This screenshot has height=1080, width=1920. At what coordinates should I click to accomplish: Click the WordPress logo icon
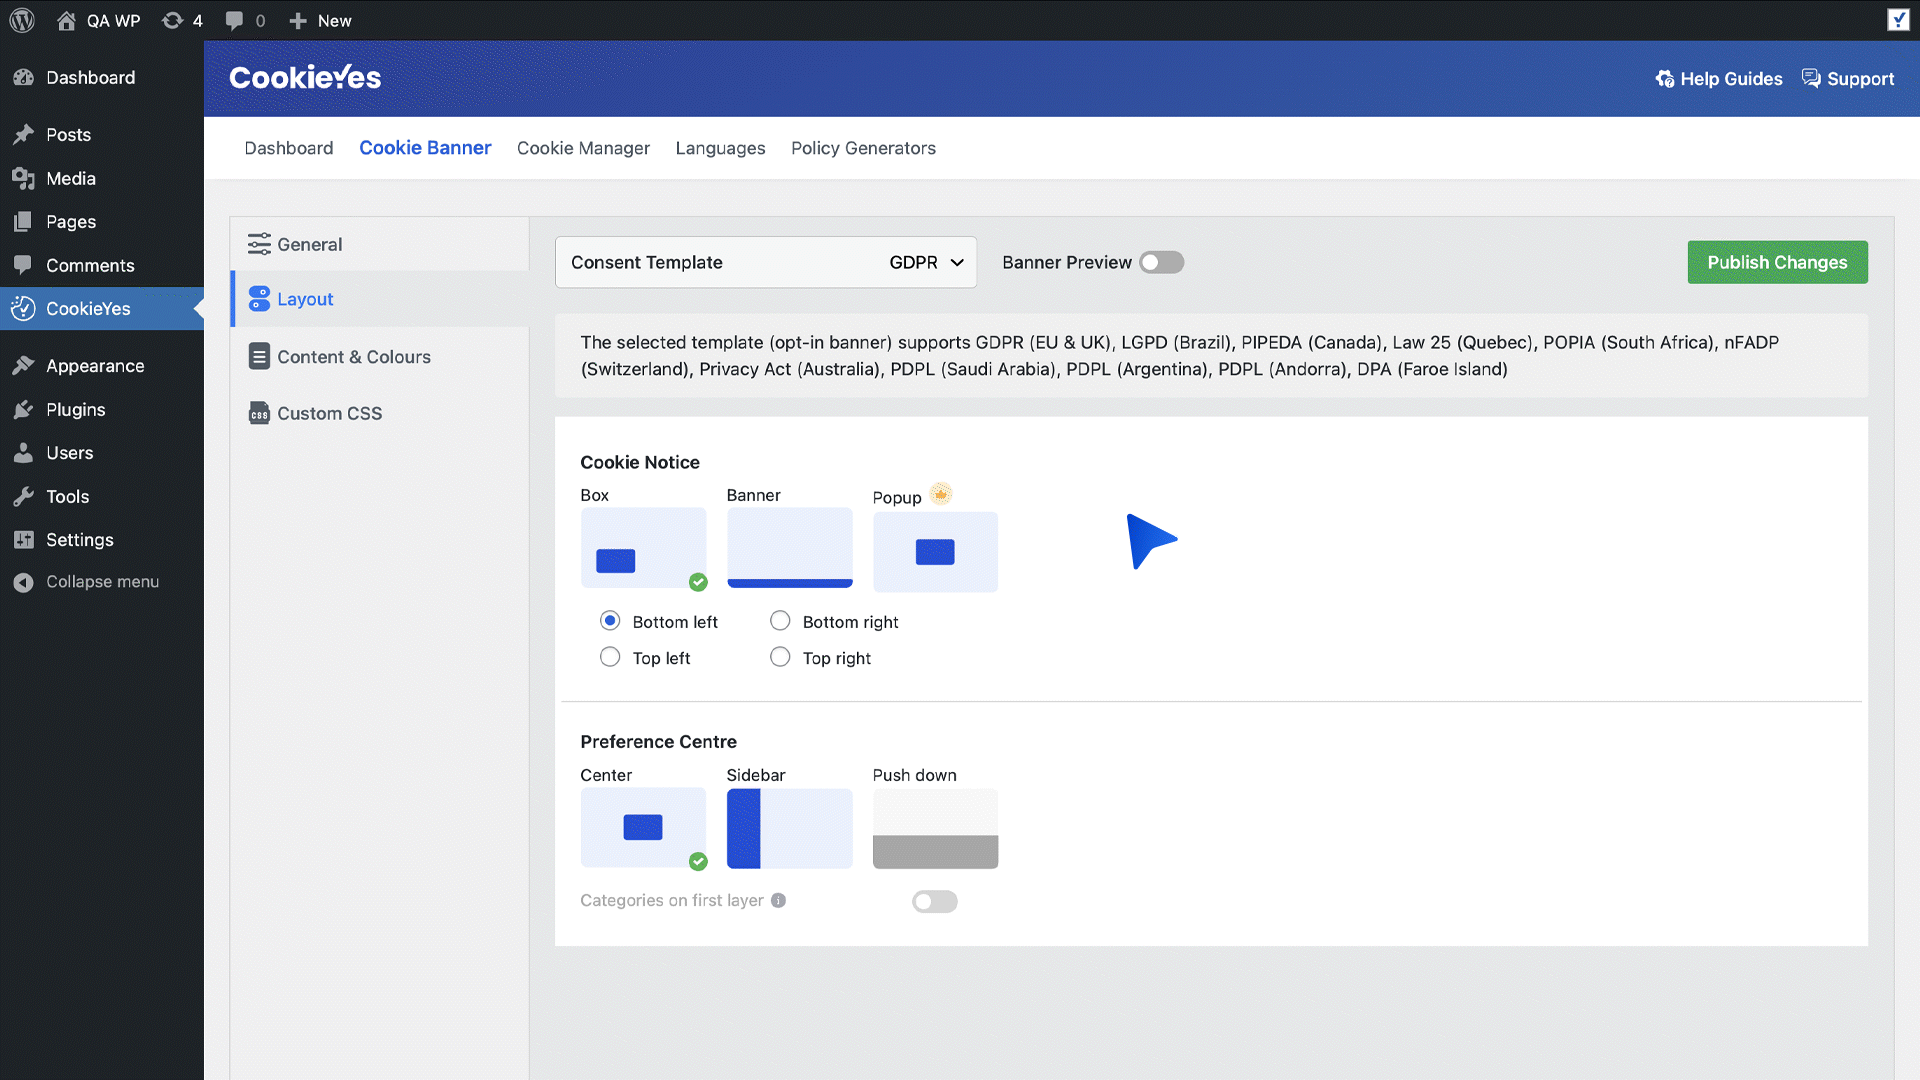(x=22, y=20)
